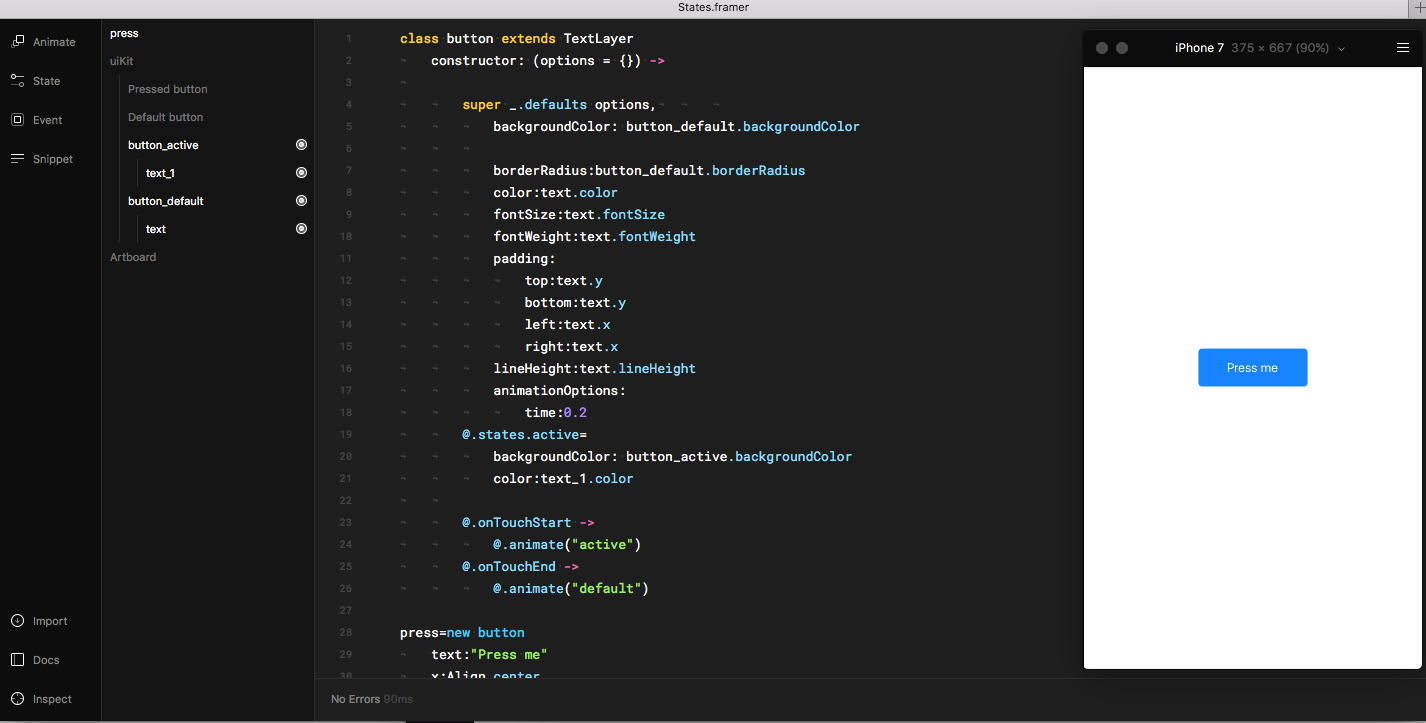Image resolution: width=1426 pixels, height=723 pixels.
Task: Switch to the State panel
Action: click(x=39, y=80)
